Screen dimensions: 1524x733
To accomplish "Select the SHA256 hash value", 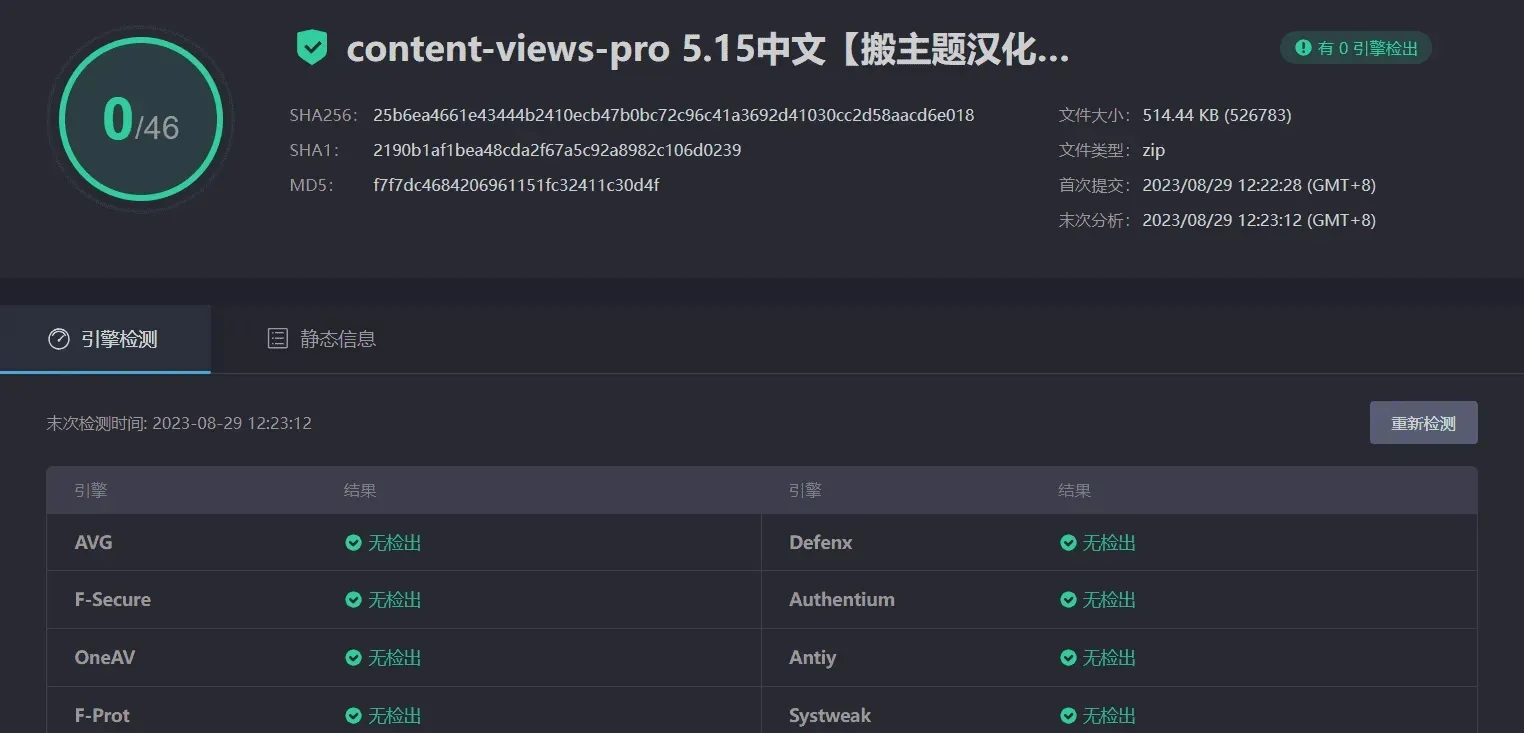I will point(673,115).
